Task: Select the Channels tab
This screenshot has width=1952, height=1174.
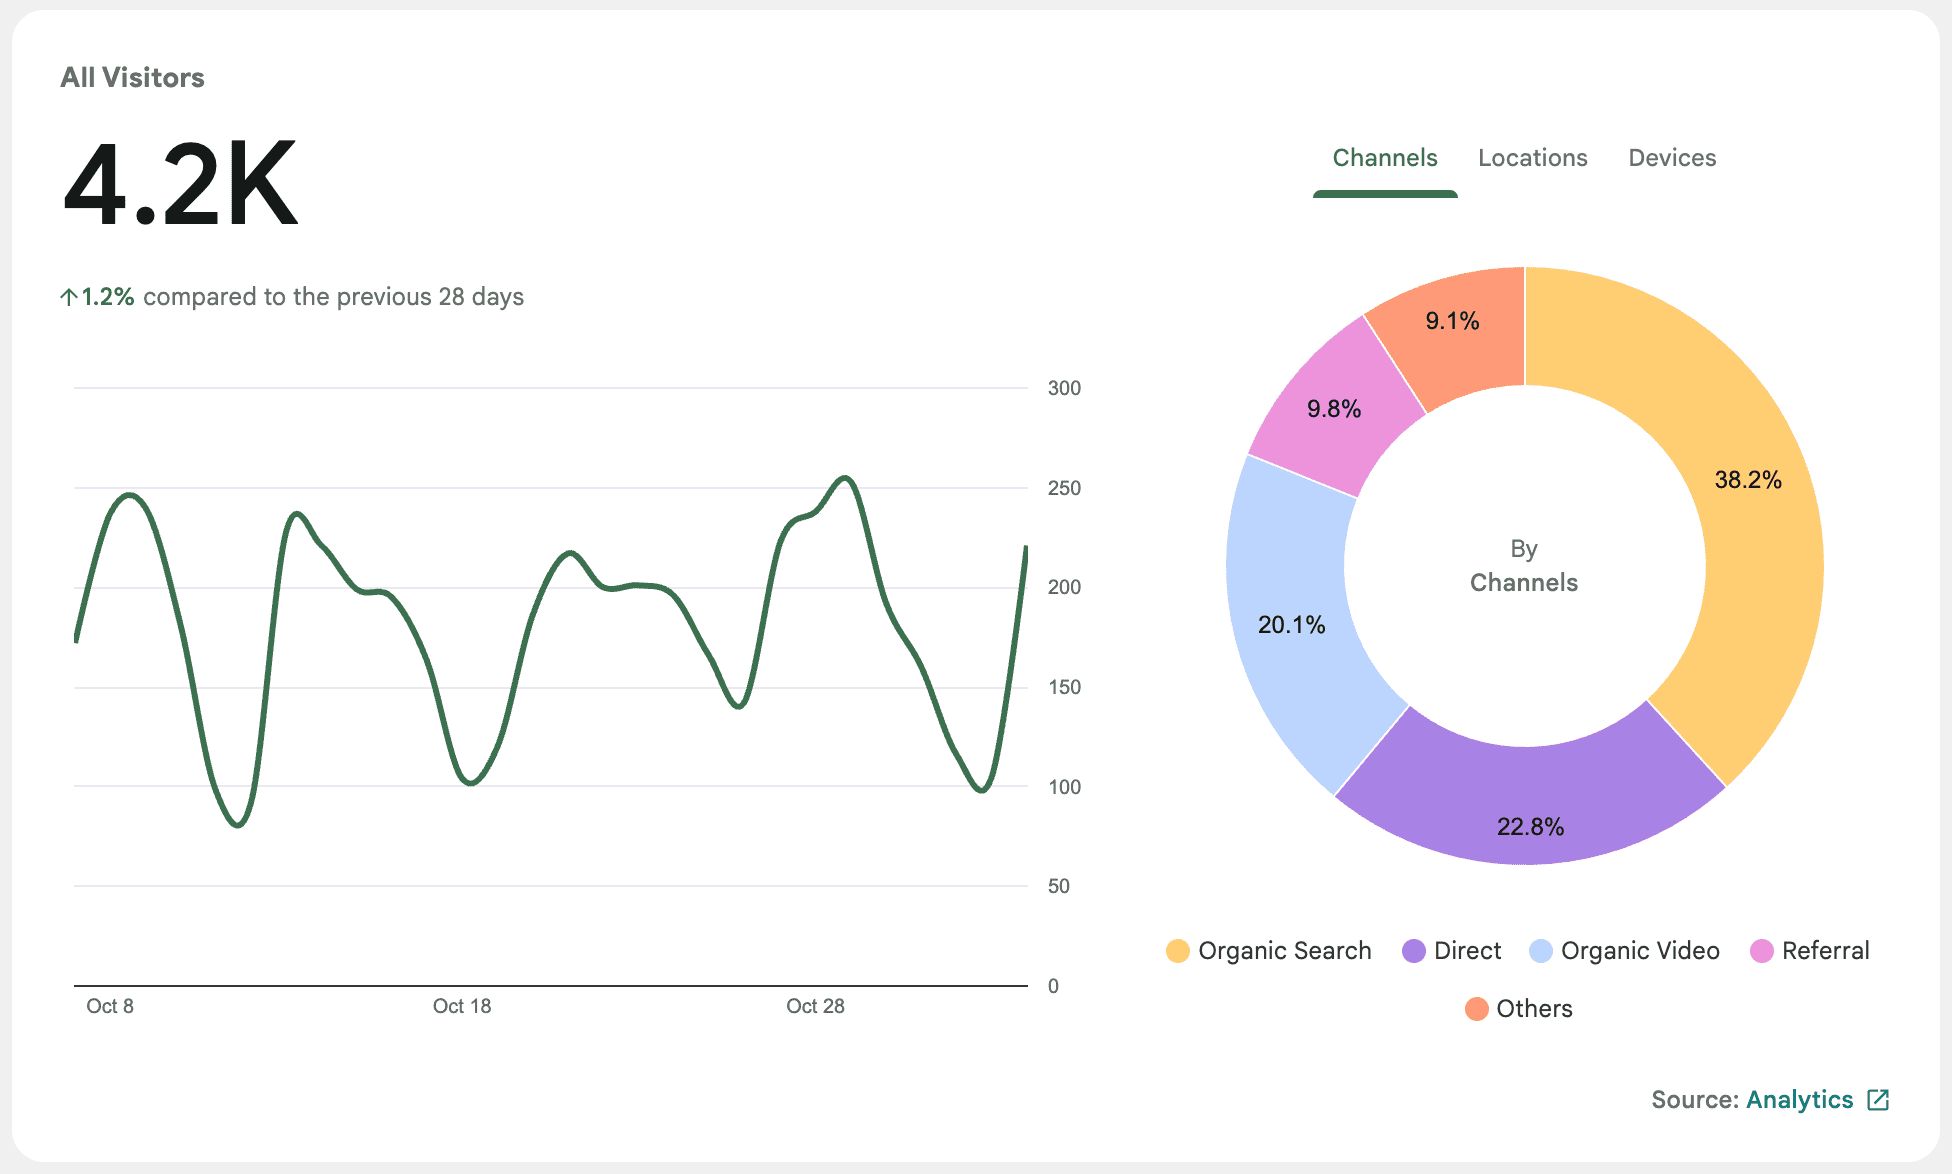Action: (1384, 158)
